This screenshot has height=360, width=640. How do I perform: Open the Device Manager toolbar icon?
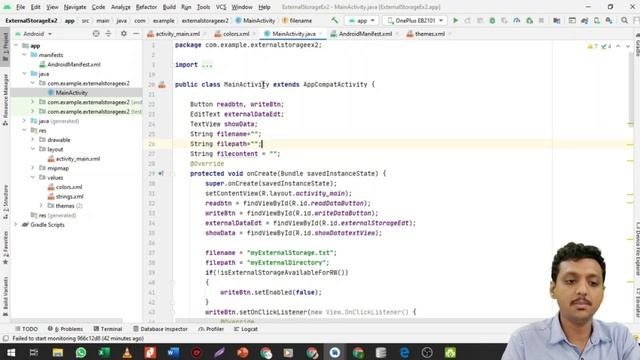[x=597, y=20]
